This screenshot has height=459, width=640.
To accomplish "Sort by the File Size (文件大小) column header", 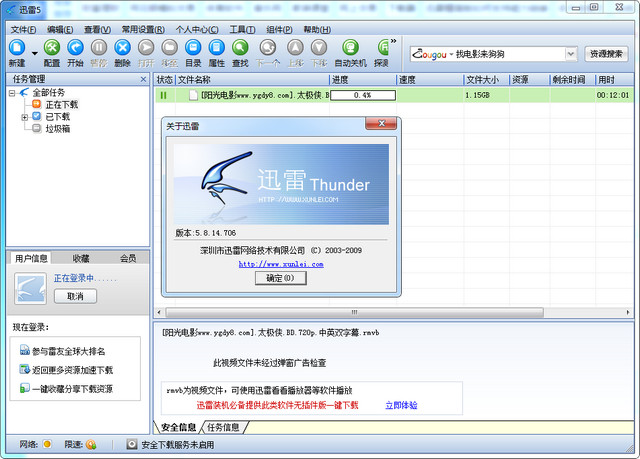I will [x=487, y=80].
